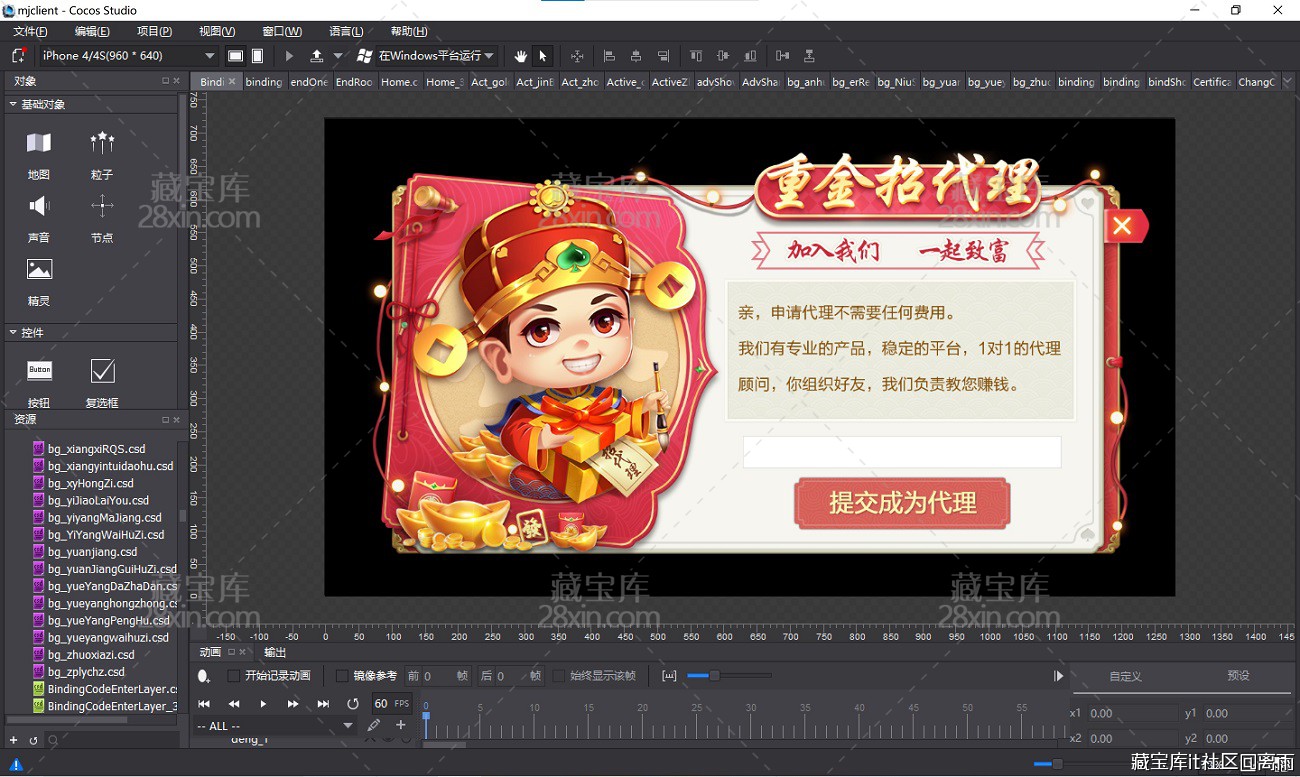
Task: Select the 精灵 sprite object icon
Action: (39, 270)
